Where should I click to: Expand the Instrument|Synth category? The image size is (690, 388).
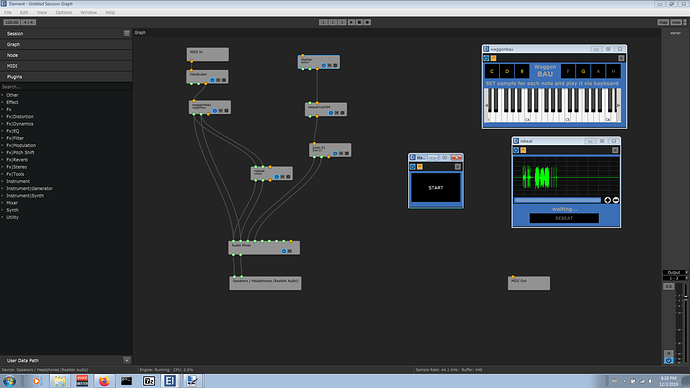coord(25,196)
